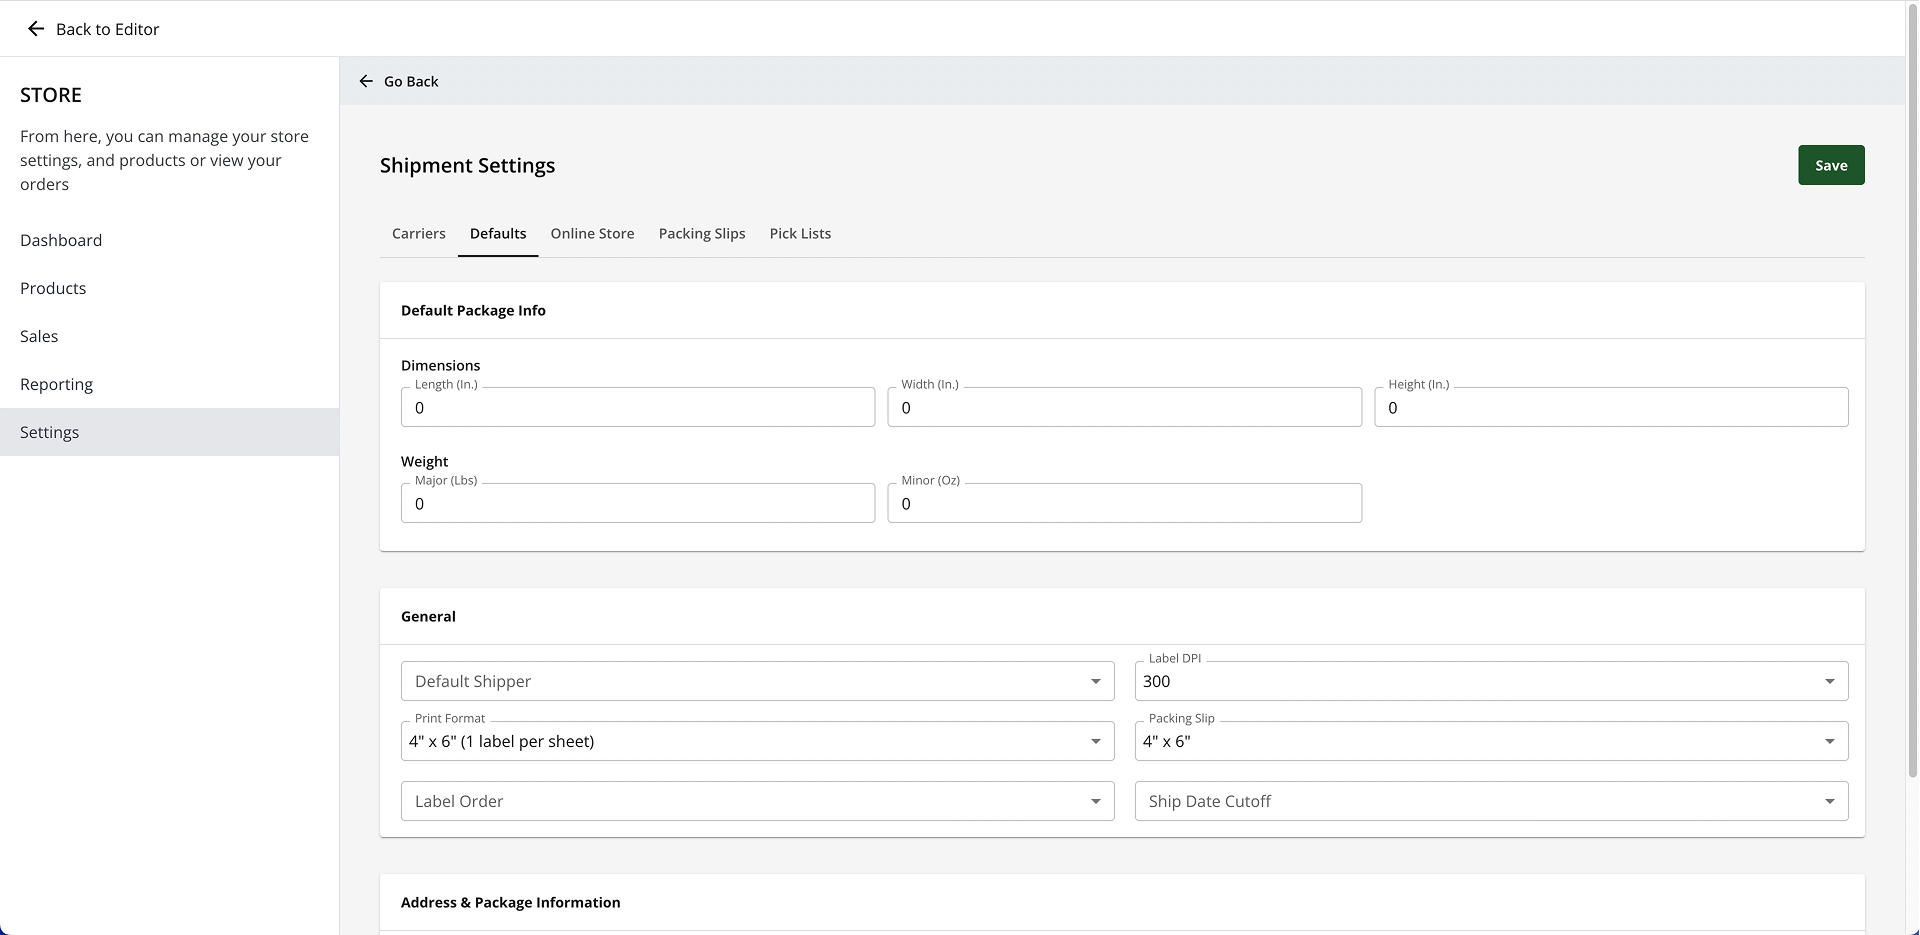The height and width of the screenshot is (935, 1920).
Task: Open Dashboard in the store sidebar
Action: click(x=61, y=240)
